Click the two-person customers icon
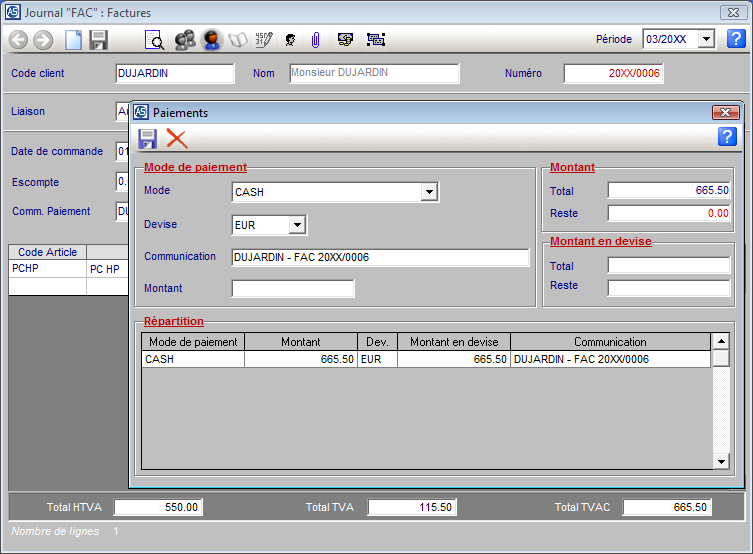 pos(184,40)
